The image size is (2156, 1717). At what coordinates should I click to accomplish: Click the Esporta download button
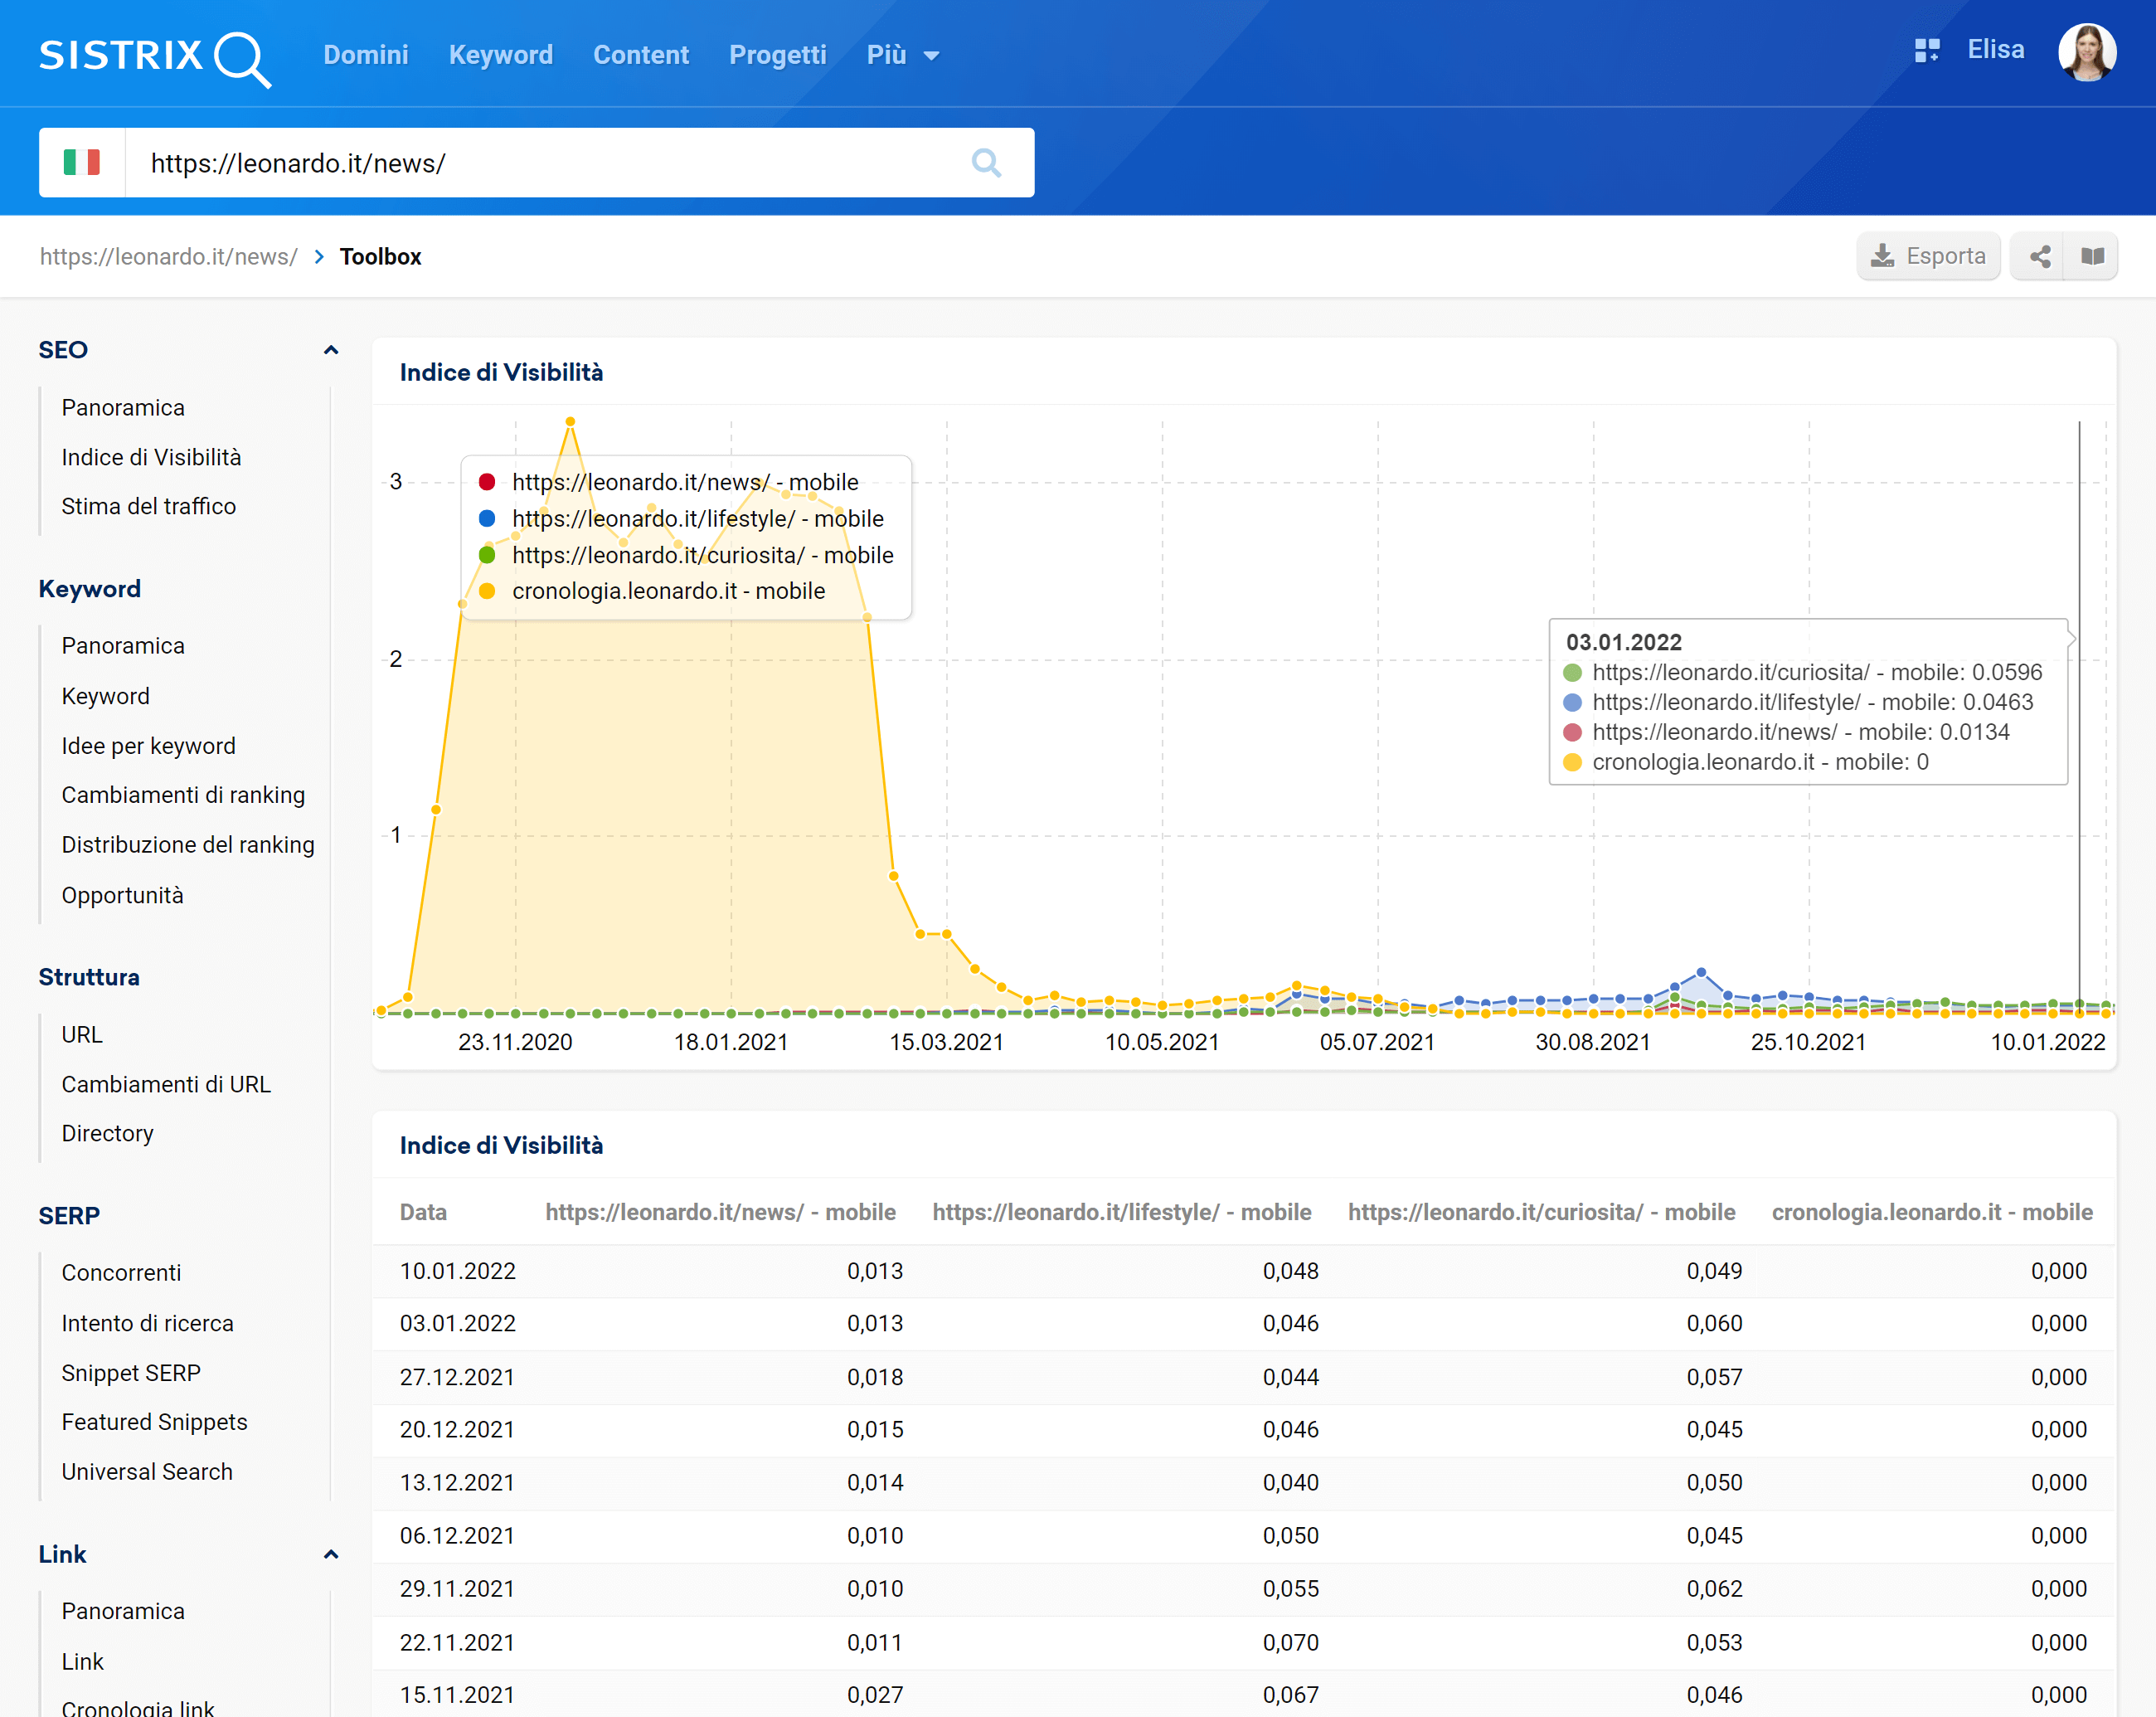[x=1928, y=257]
